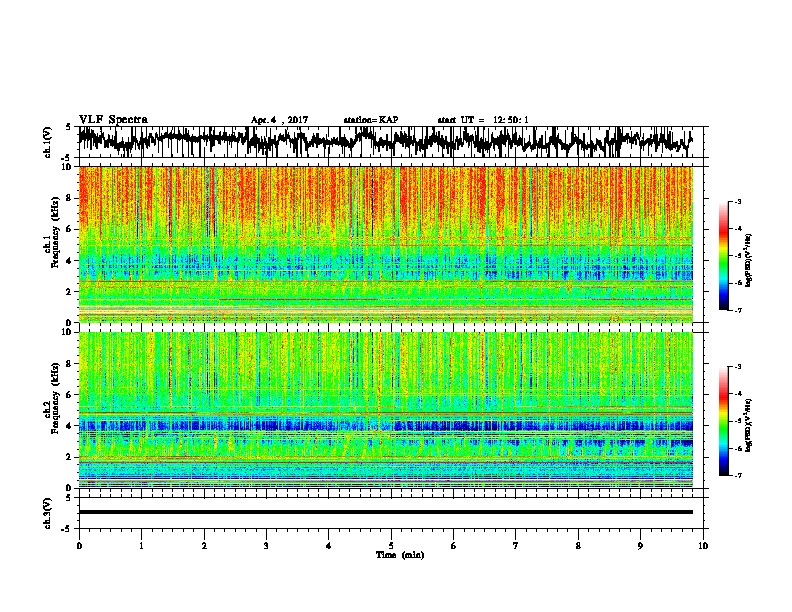Click the ch.1 spectrogram panel
The image size is (792, 612).
[x=385, y=244]
